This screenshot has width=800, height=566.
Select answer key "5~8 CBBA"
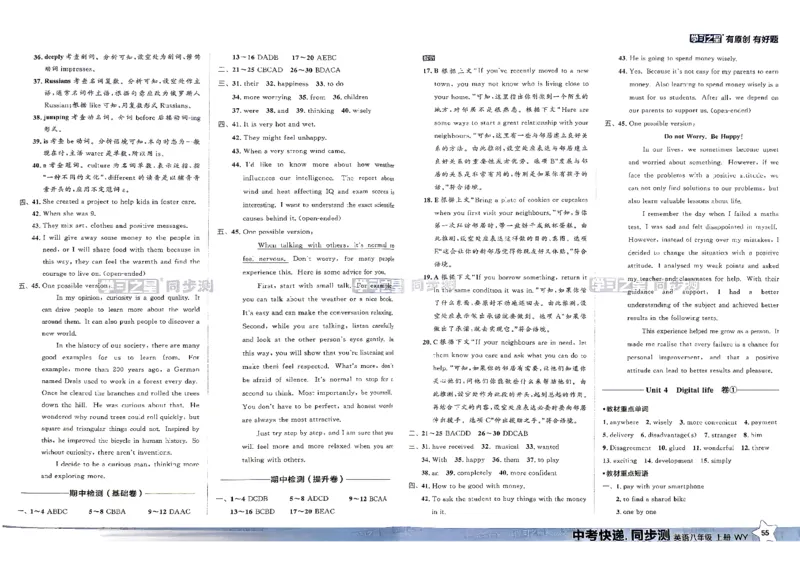107,511
